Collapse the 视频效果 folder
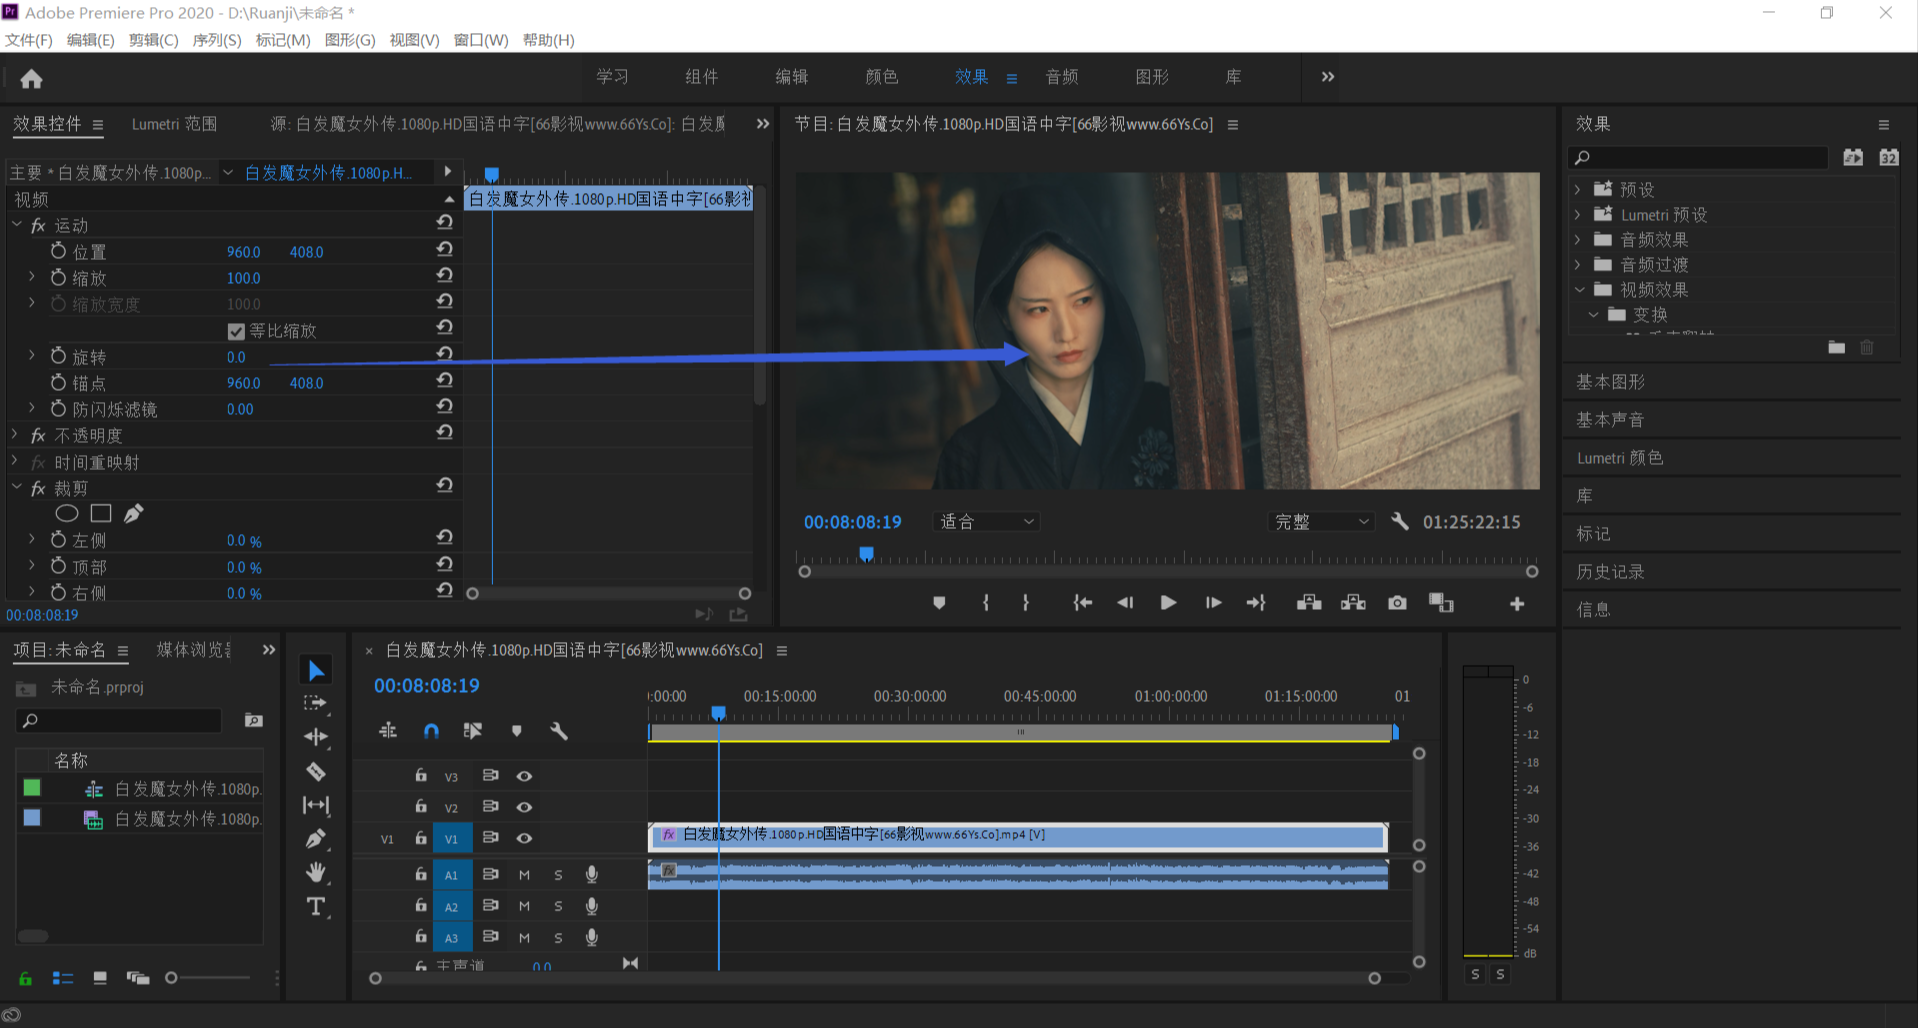 click(x=1579, y=289)
